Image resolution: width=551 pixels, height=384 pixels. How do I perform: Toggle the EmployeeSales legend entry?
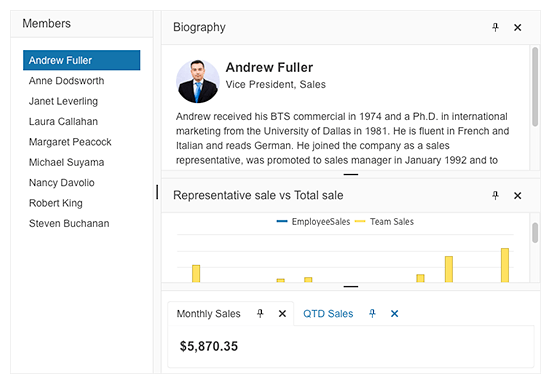(x=313, y=222)
